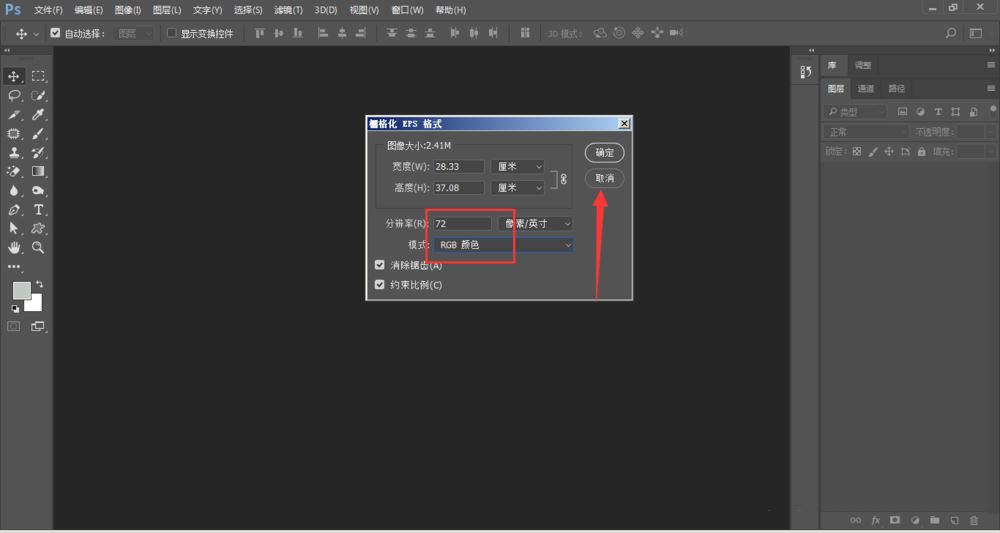Switch to the 路径 tab

coord(896,89)
